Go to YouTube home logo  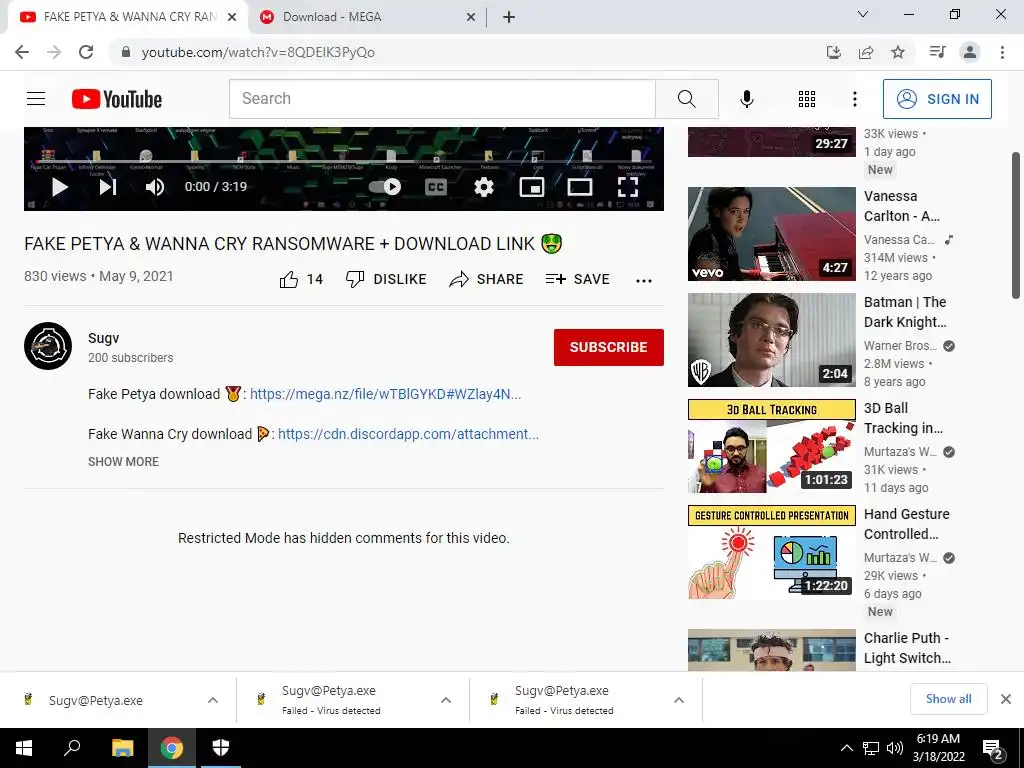tap(117, 99)
